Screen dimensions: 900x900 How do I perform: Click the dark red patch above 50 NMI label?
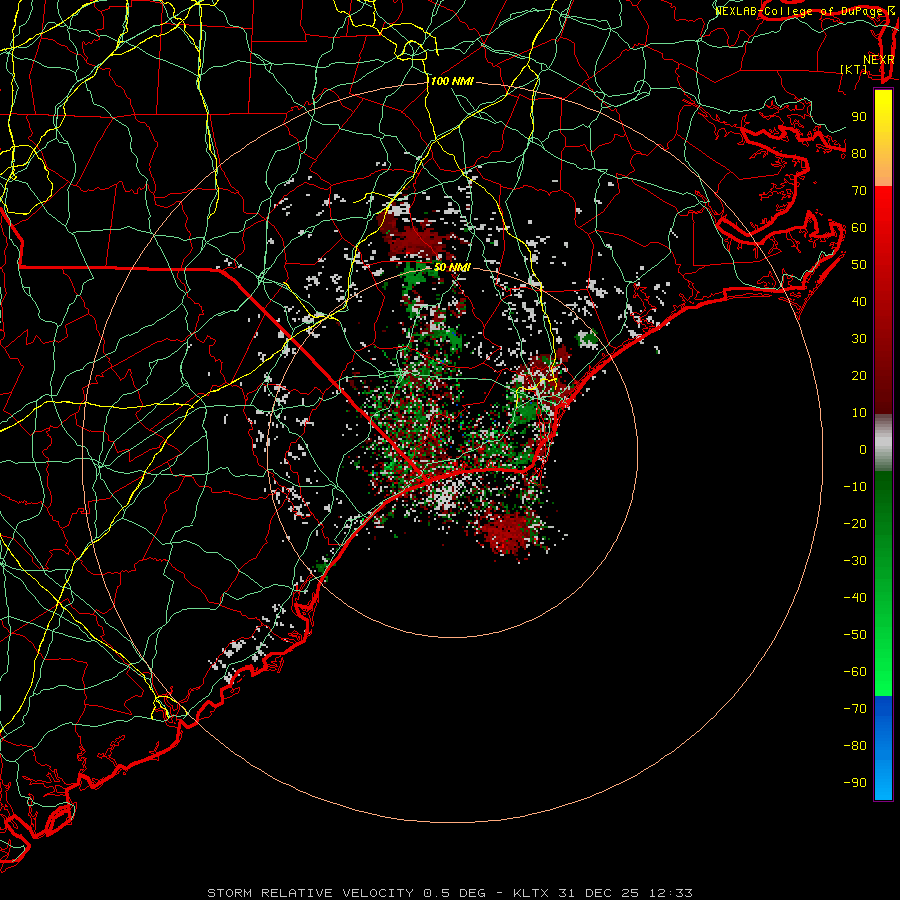pyautogui.click(x=416, y=238)
